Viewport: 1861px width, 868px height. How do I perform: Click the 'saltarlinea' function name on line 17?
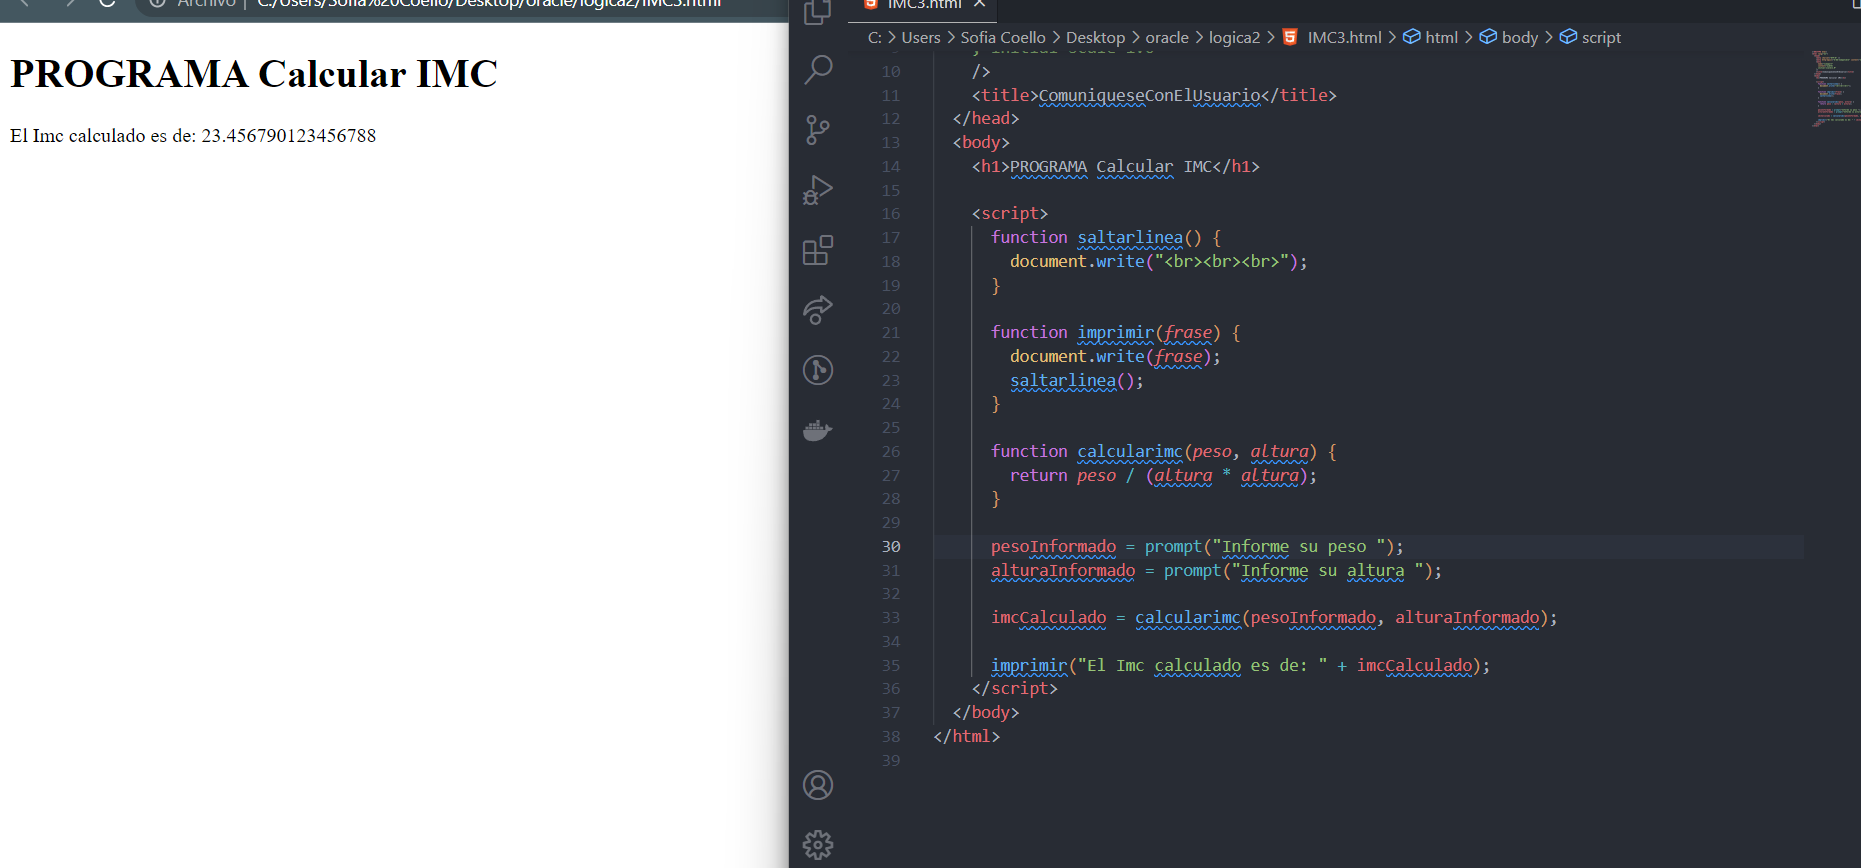click(1130, 237)
